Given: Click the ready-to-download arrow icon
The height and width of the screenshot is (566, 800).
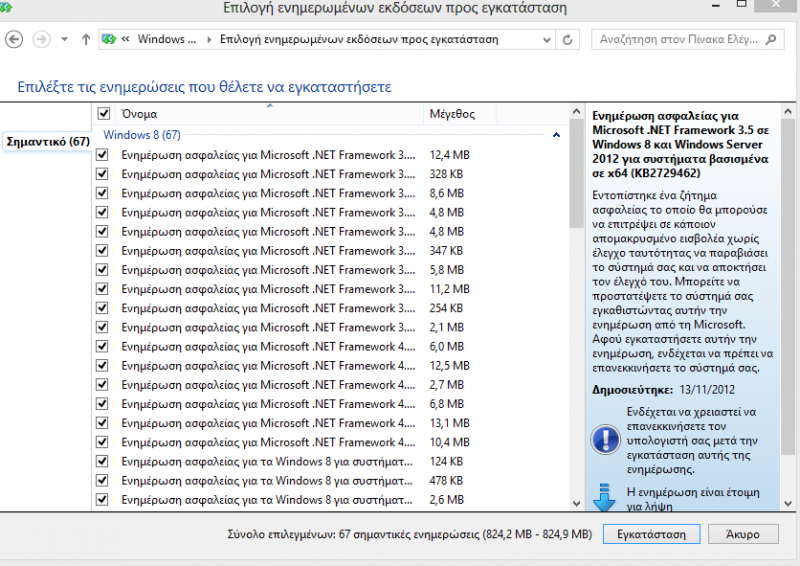Looking at the screenshot, I should (605, 498).
